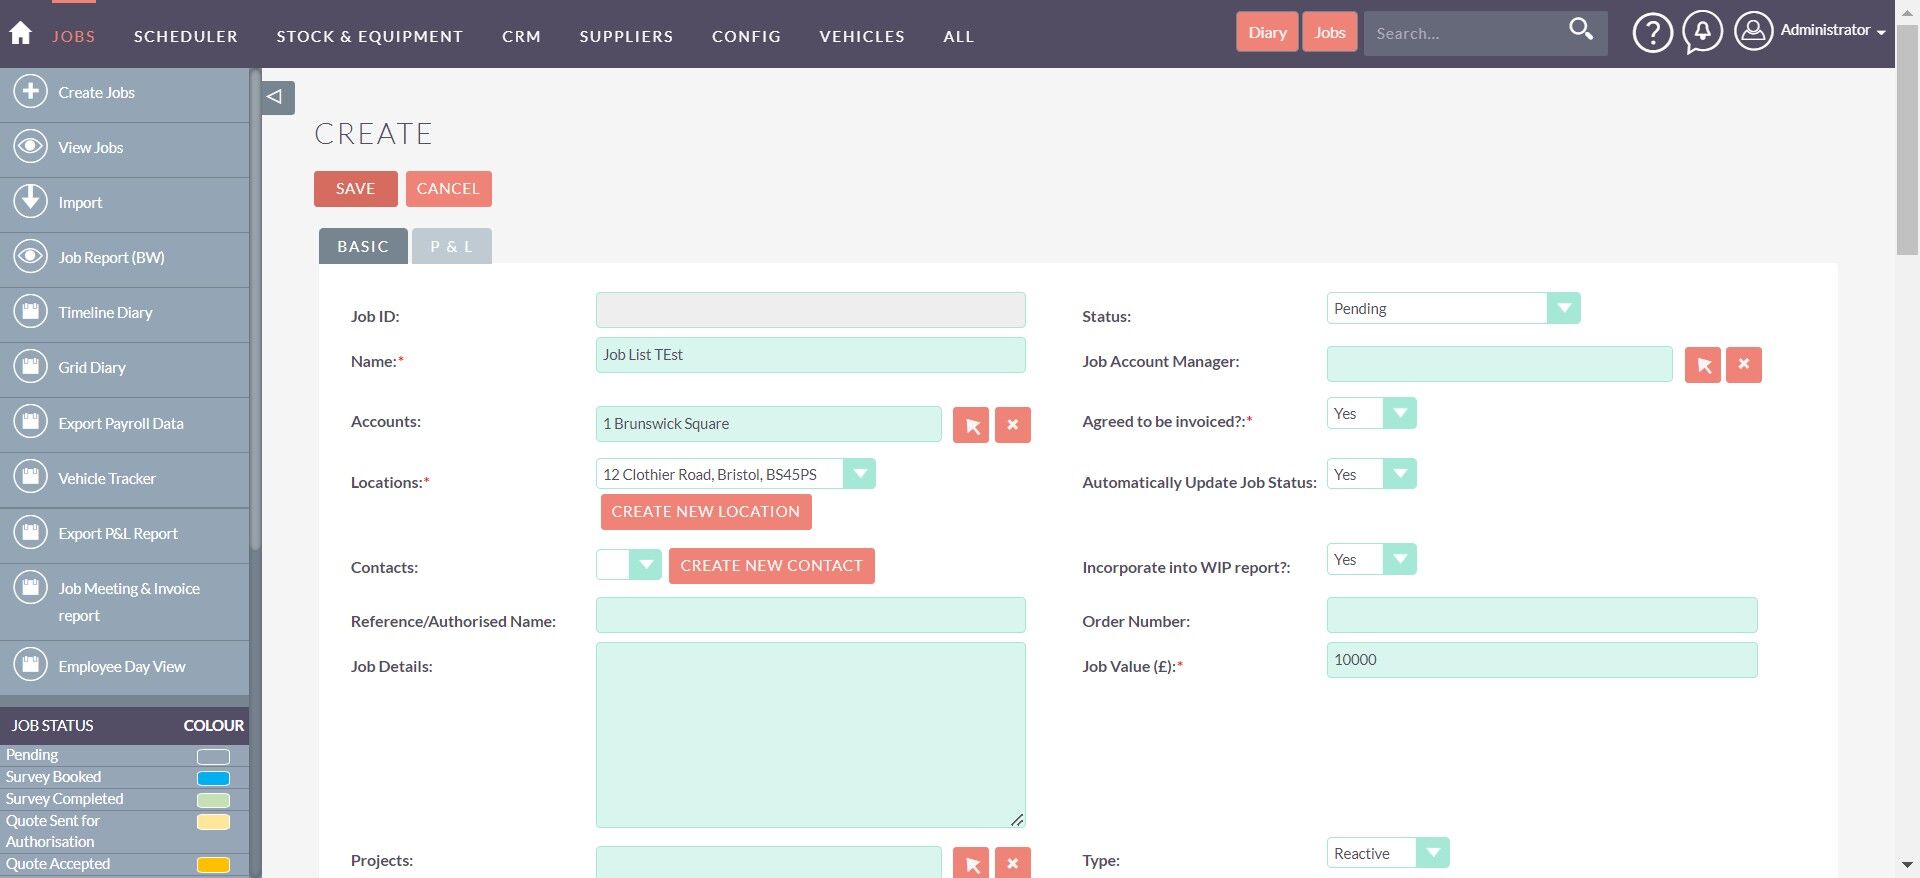
Task: Open the help question mark icon
Action: (x=1652, y=33)
